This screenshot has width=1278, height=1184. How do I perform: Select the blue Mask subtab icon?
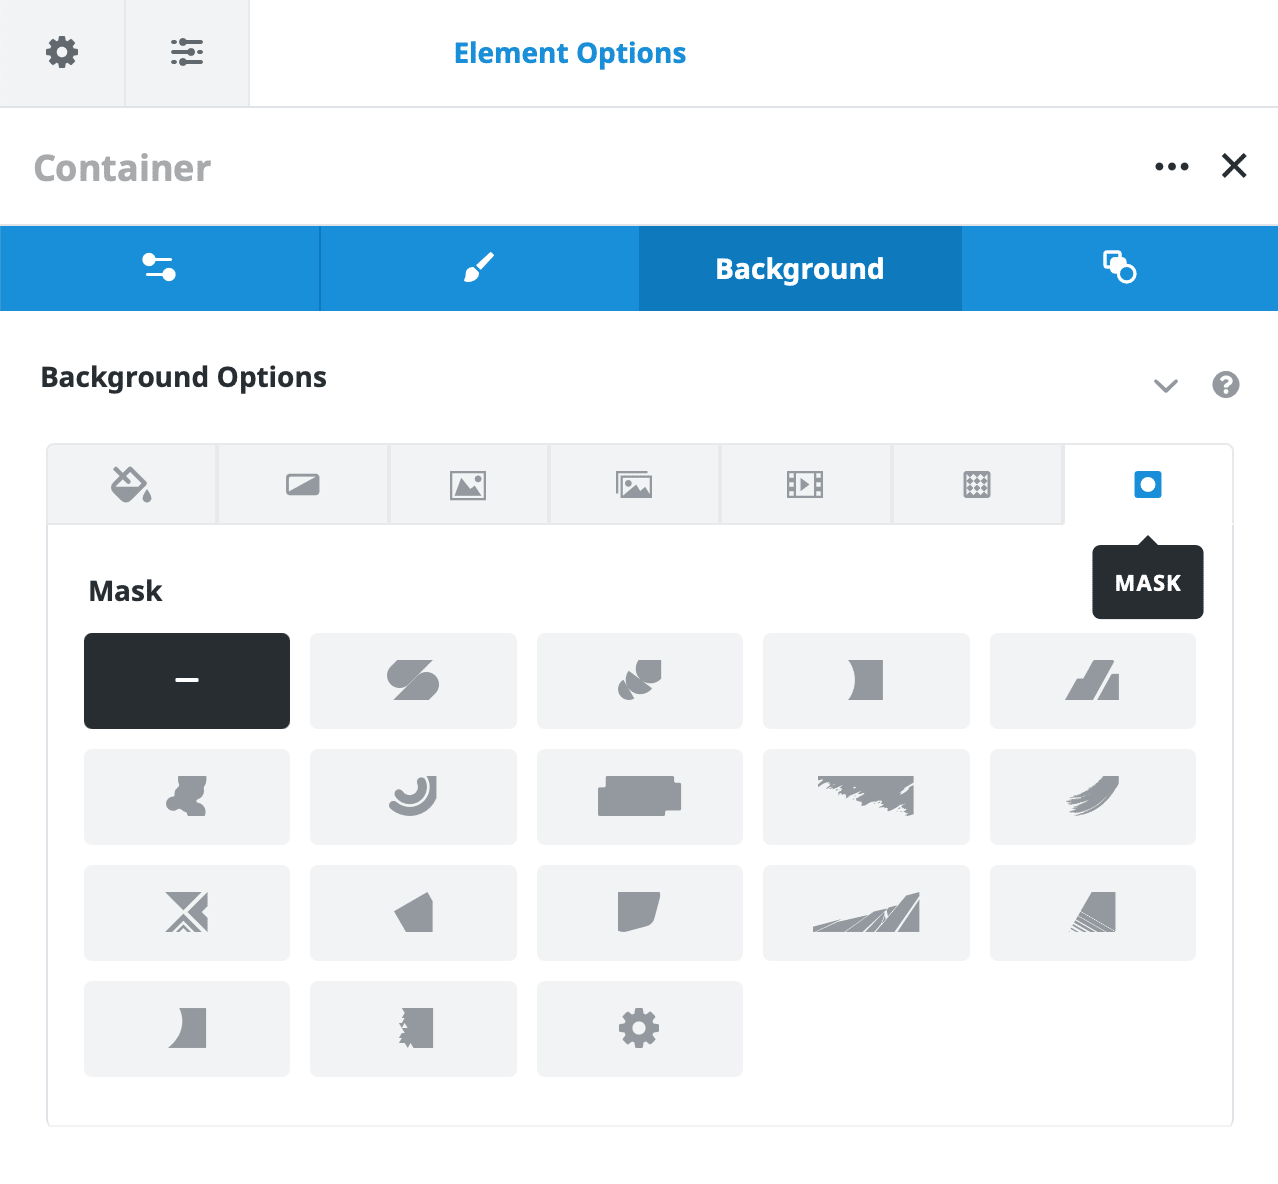click(1148, 485)
